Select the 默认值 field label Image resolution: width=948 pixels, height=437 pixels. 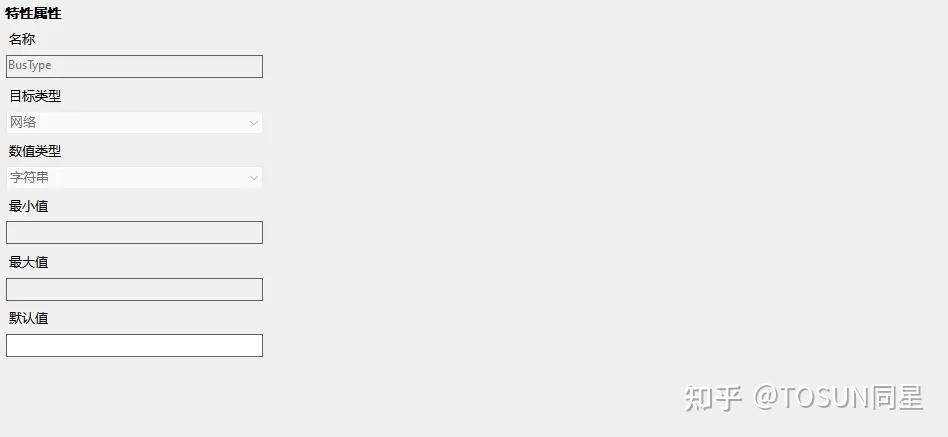coord(29,318)
